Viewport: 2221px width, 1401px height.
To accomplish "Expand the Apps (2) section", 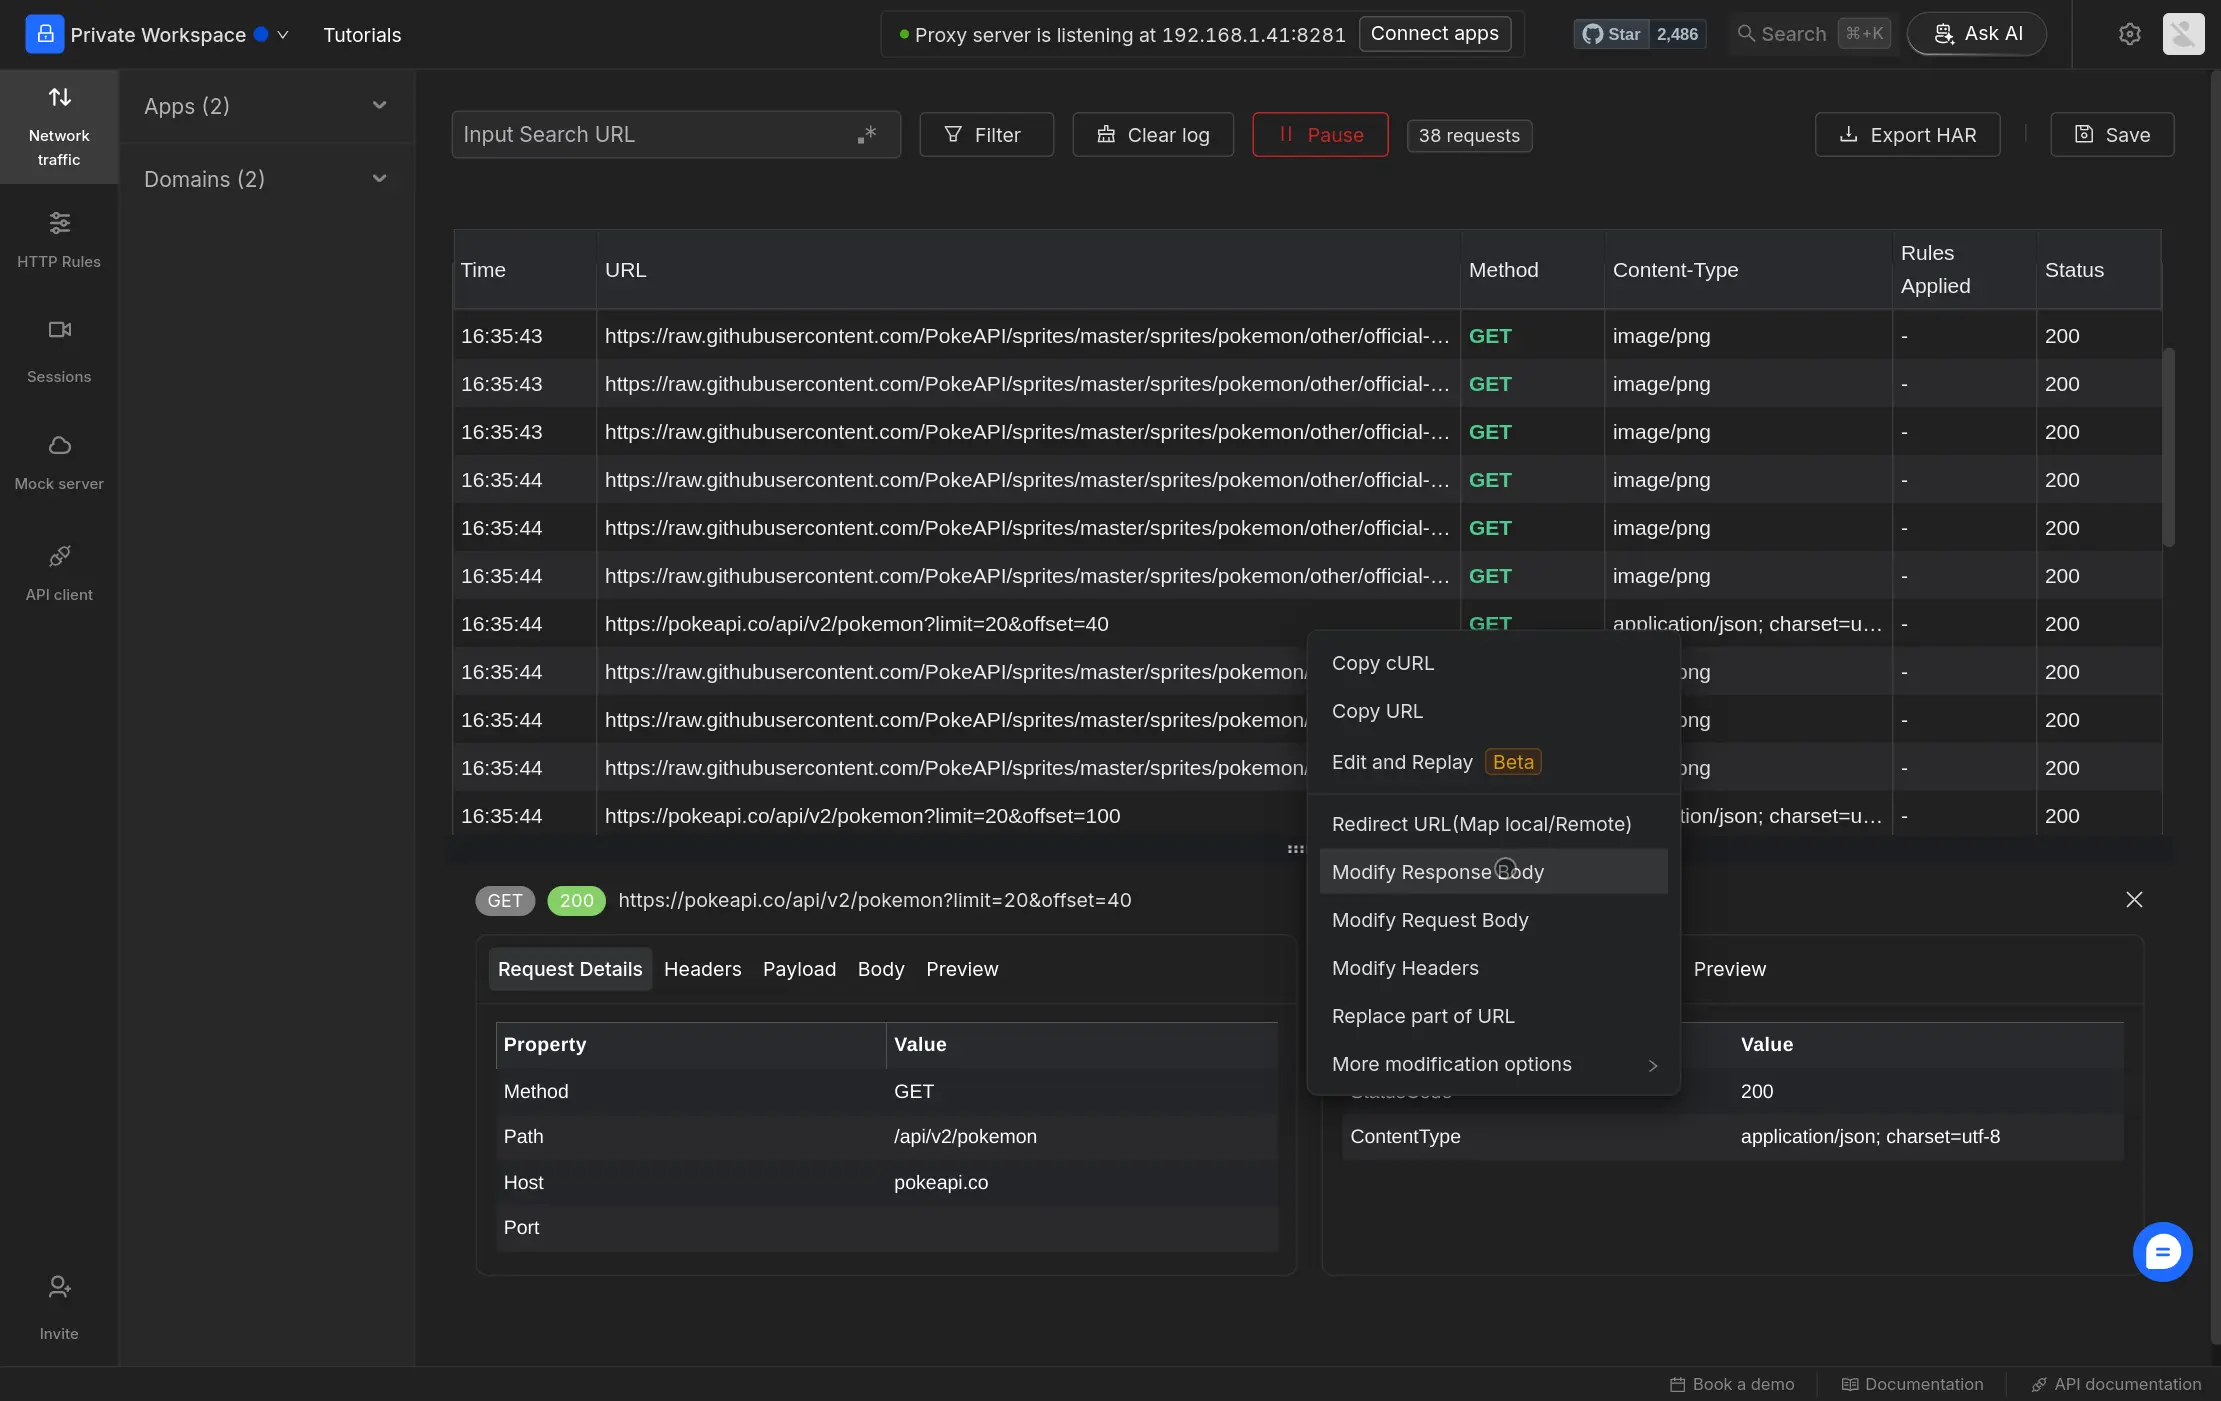I will [266, 106].
